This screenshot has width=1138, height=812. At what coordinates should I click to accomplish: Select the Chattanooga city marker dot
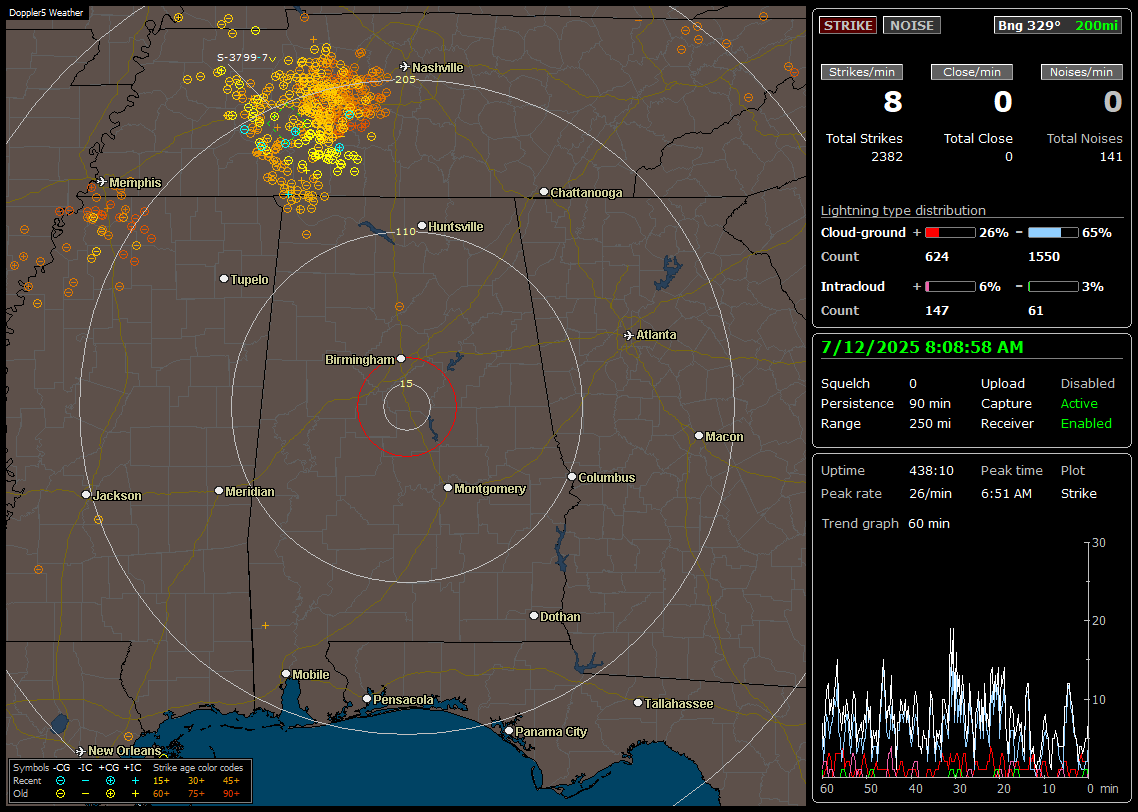coord(544,192)
